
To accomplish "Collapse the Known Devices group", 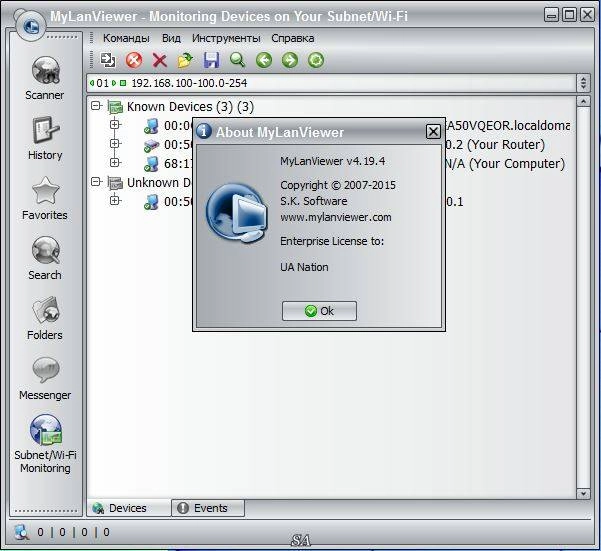I will tap(96, 105).
